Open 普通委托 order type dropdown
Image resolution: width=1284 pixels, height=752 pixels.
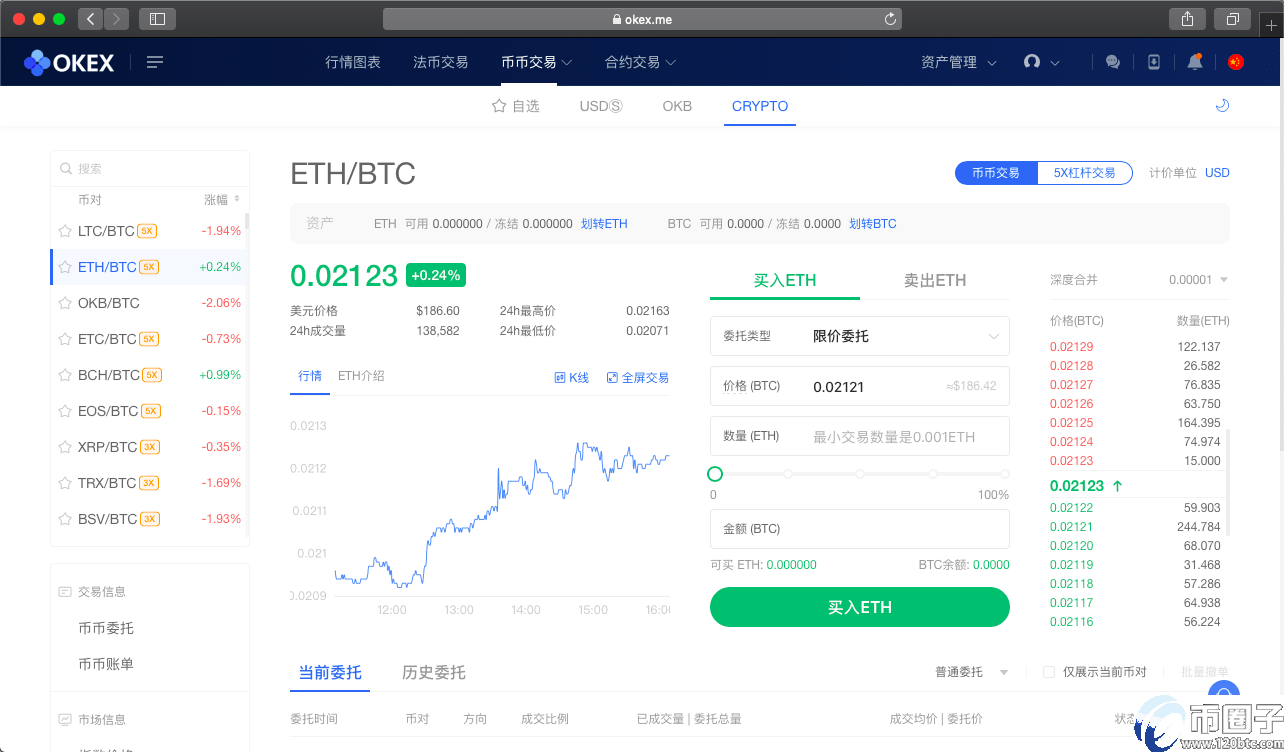[x=971, y=672]
